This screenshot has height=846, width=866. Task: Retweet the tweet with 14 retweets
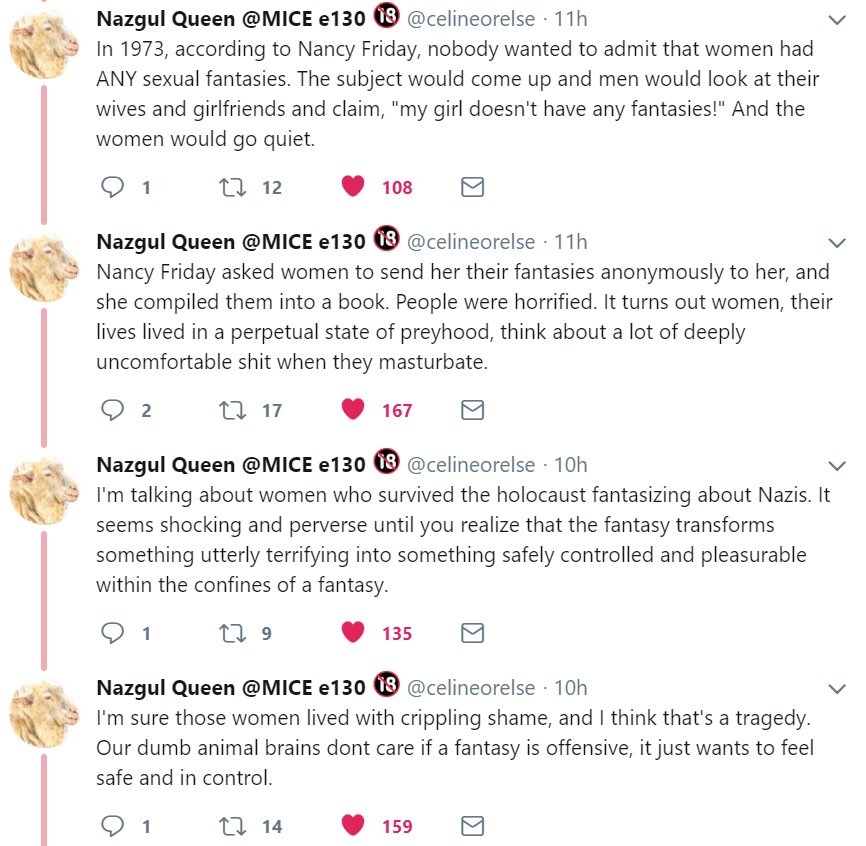point(232,826)
